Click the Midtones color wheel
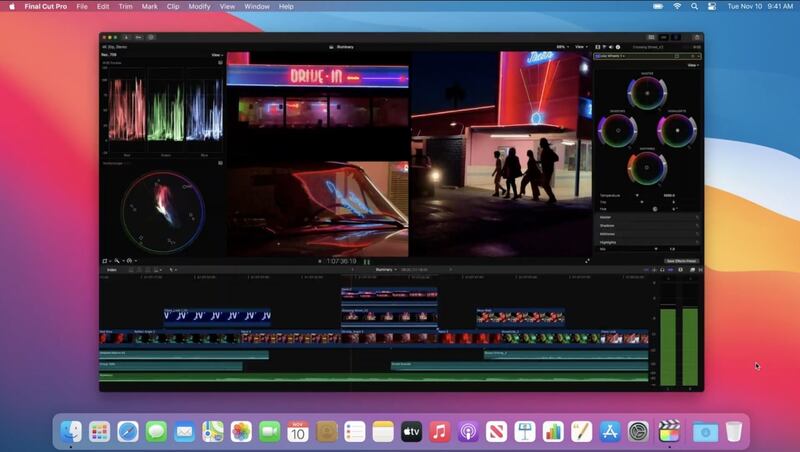800x452 pixels. click(647, 167)
